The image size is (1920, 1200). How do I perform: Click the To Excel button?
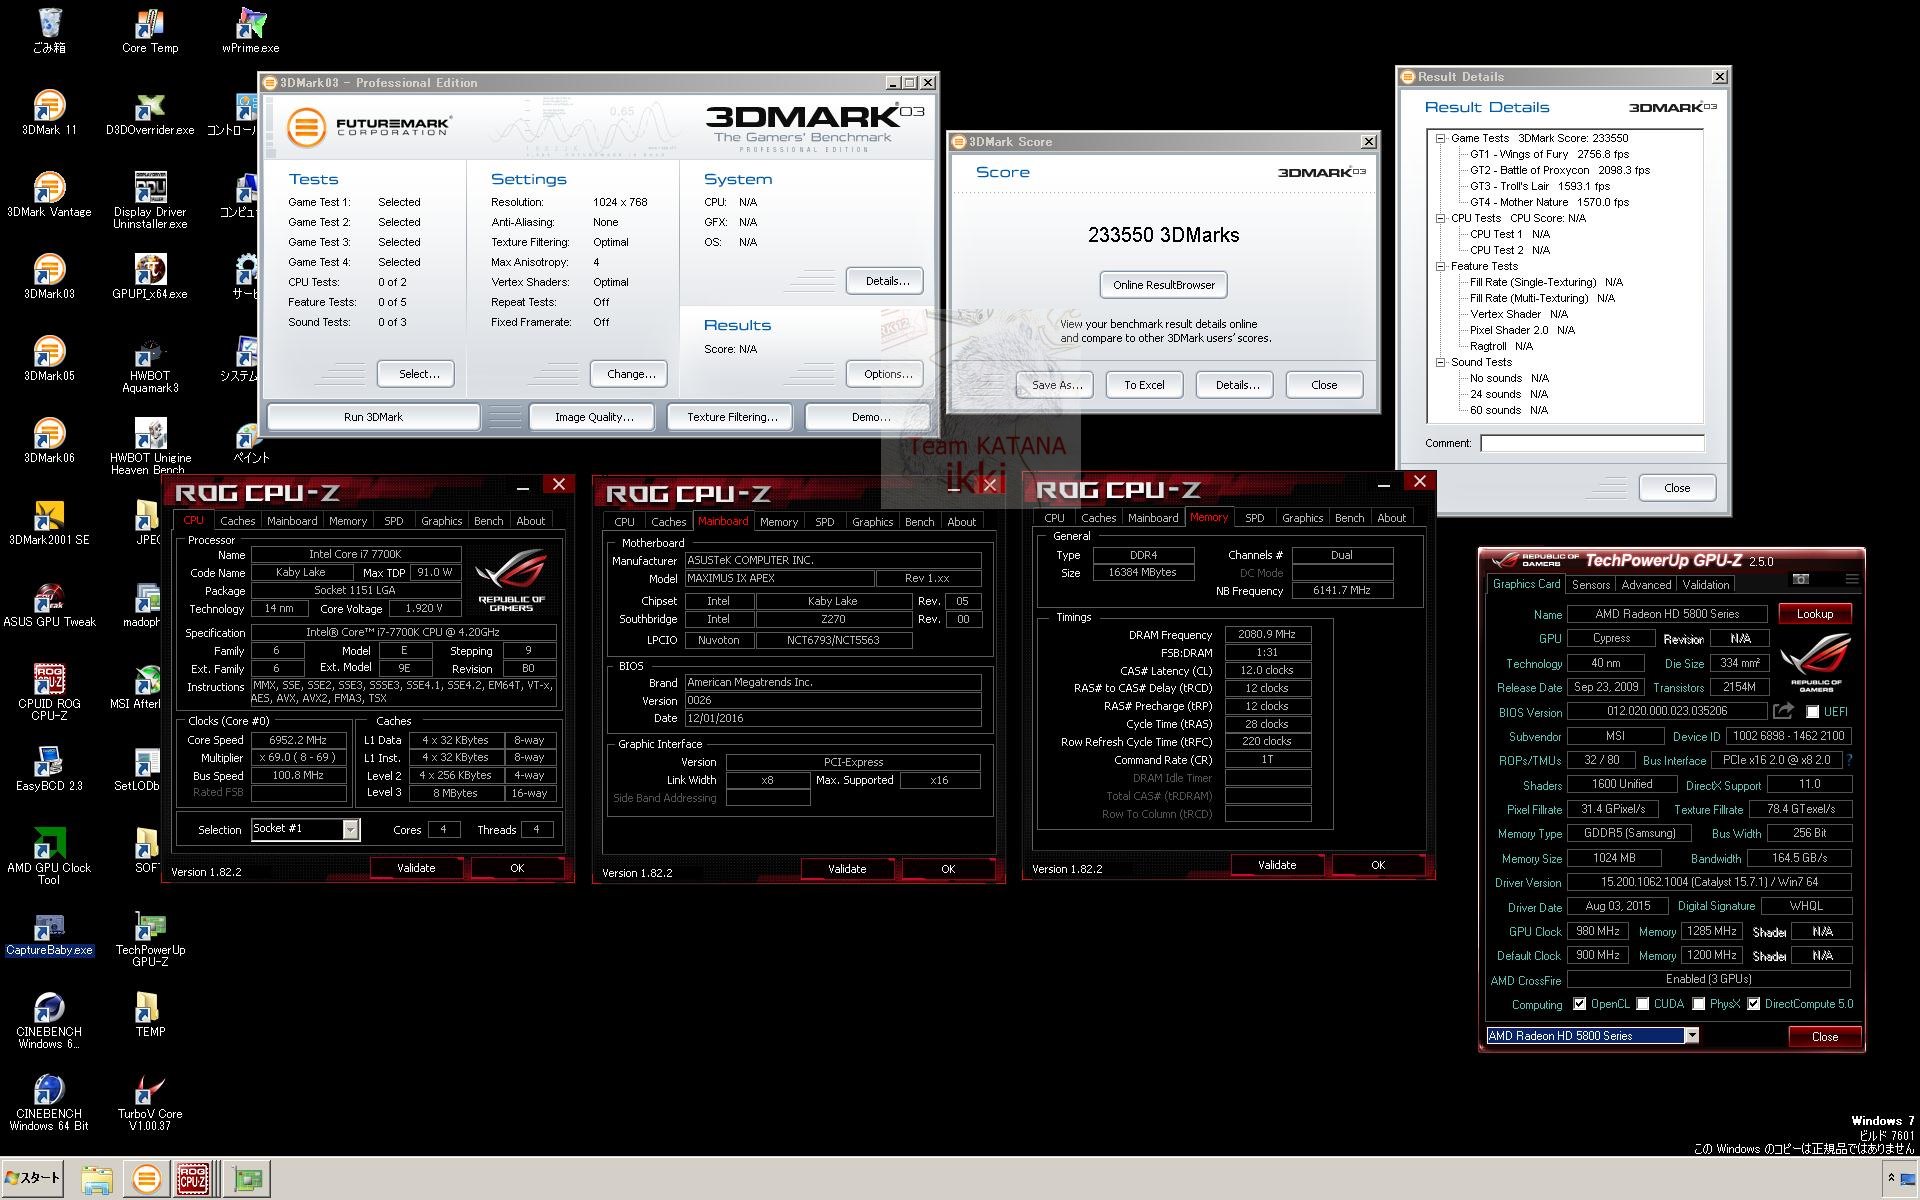click(x=1144, y=385)
